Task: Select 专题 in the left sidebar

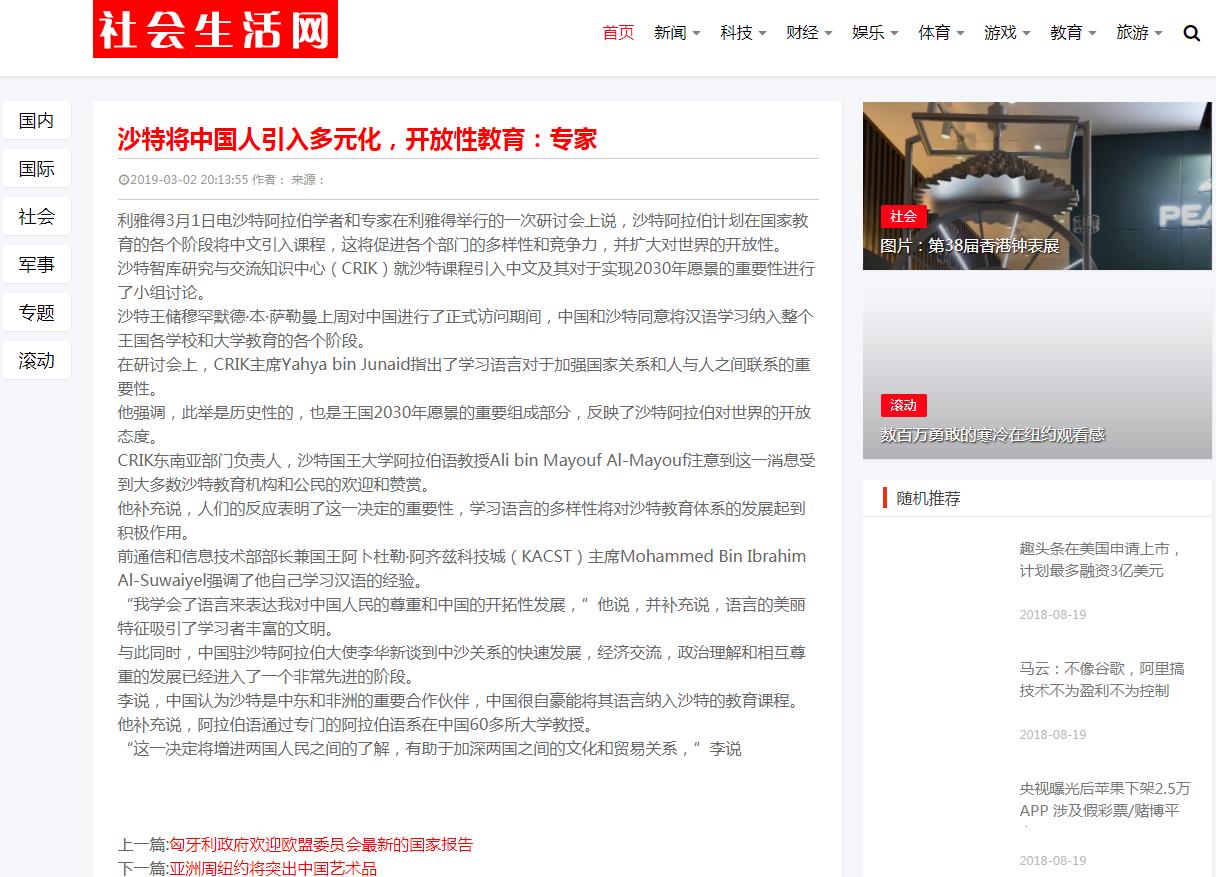Action: pos(37,313)
